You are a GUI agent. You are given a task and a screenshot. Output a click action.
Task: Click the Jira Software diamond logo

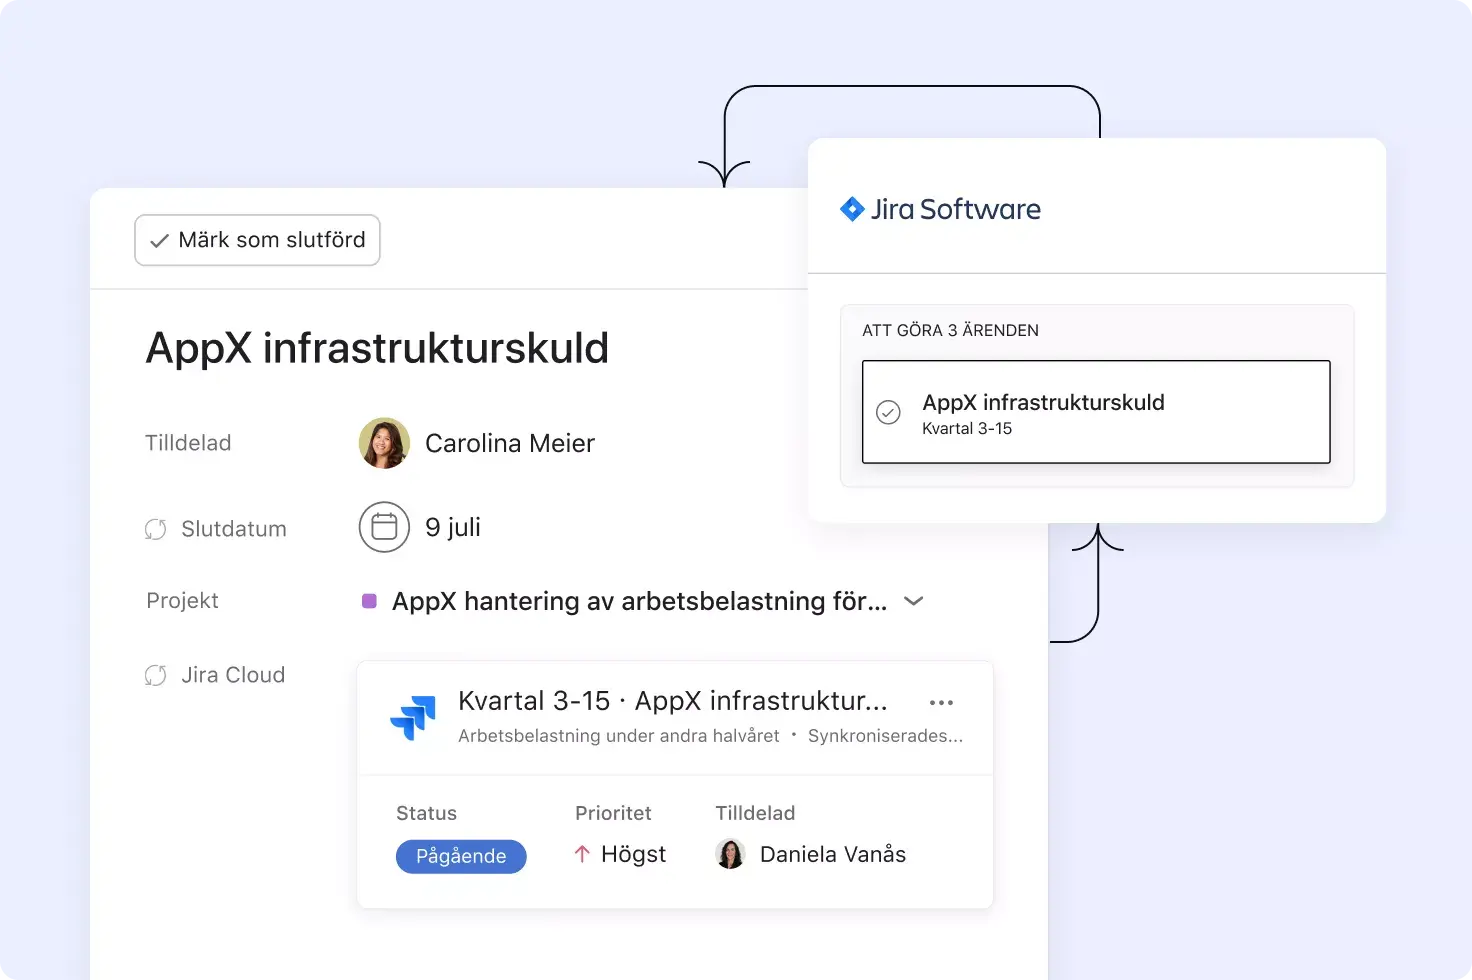point(852,209)
